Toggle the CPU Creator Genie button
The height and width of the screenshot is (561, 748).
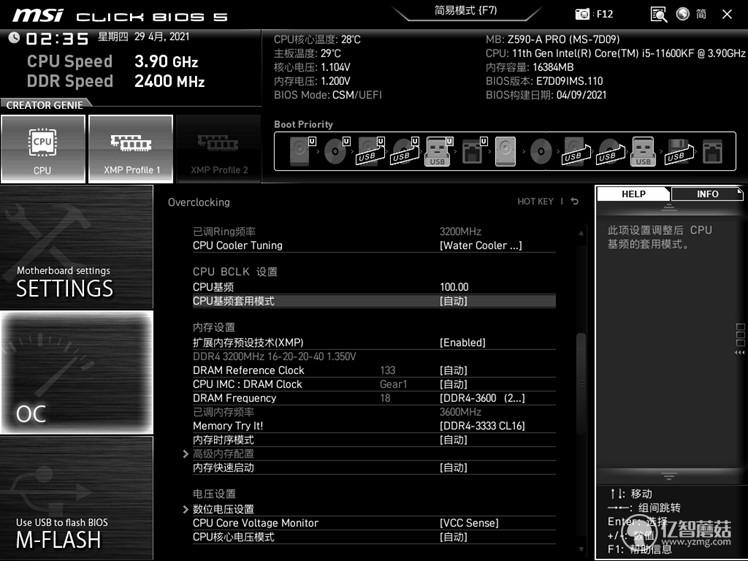click(43, 149)
